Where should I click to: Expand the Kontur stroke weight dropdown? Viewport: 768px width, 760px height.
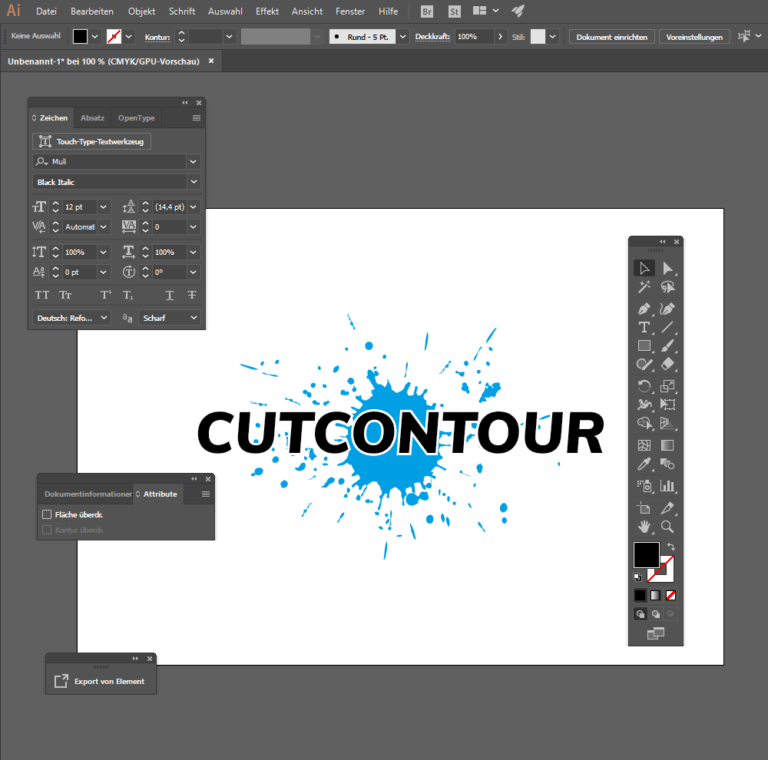pos(229,37)
